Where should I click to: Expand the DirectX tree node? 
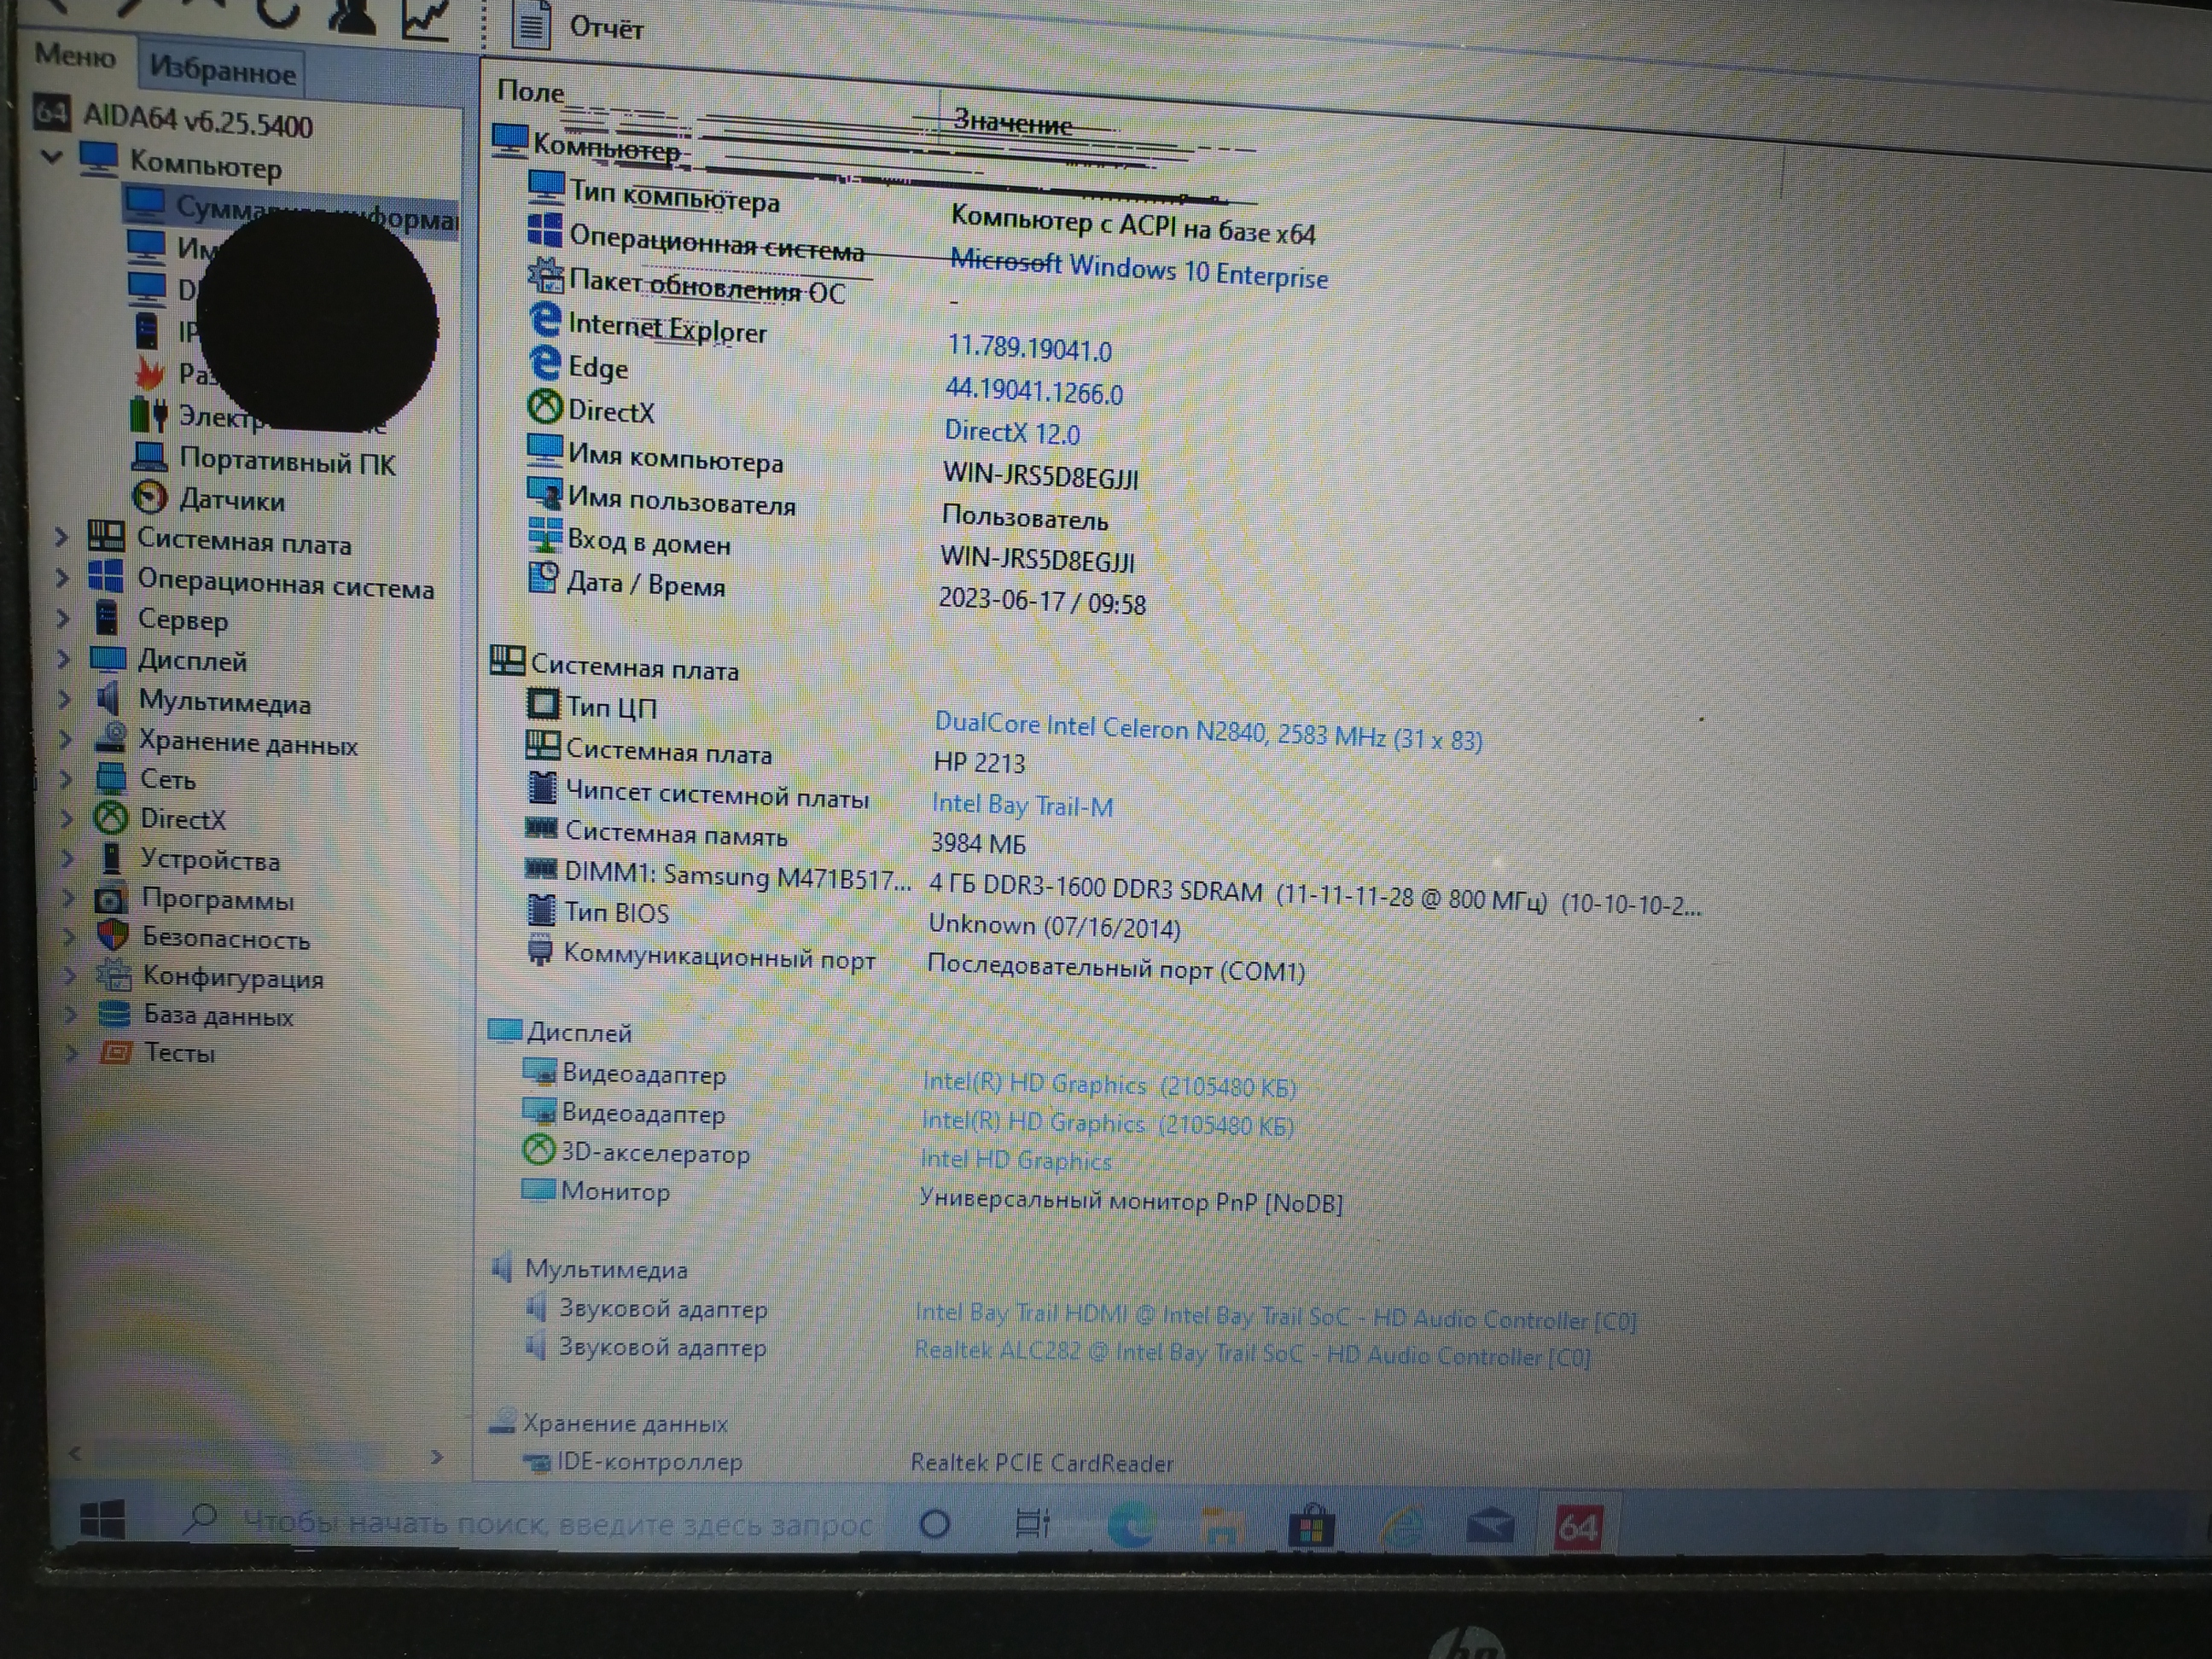66,818
